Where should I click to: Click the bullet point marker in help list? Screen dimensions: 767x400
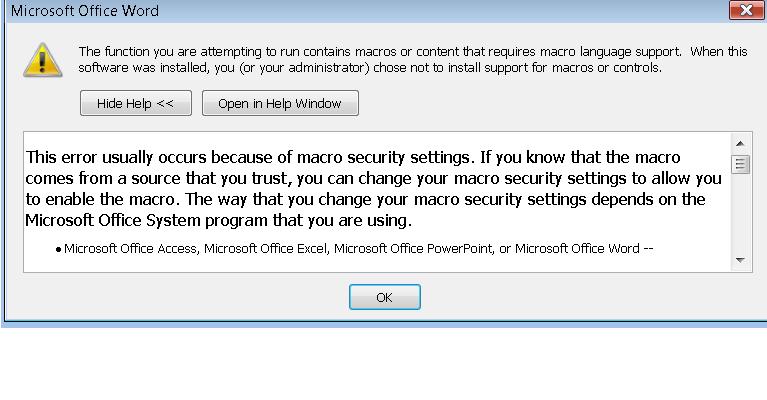[x=58, y=250]
